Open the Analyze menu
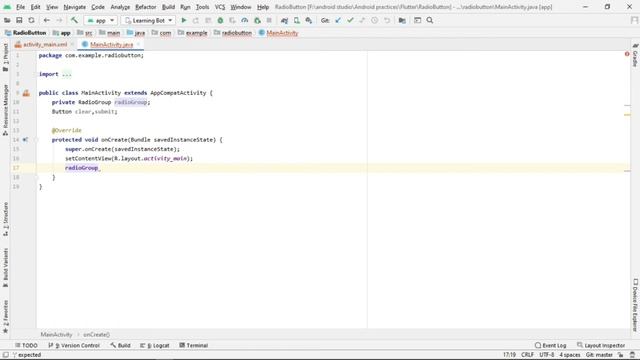640x360 pixels. pos(120,7)
